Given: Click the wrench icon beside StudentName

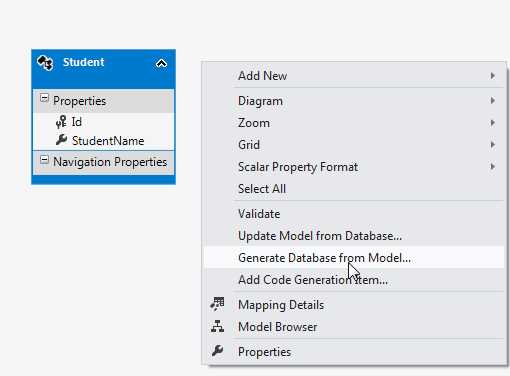Looking at the screenshot, I should 61,140.
